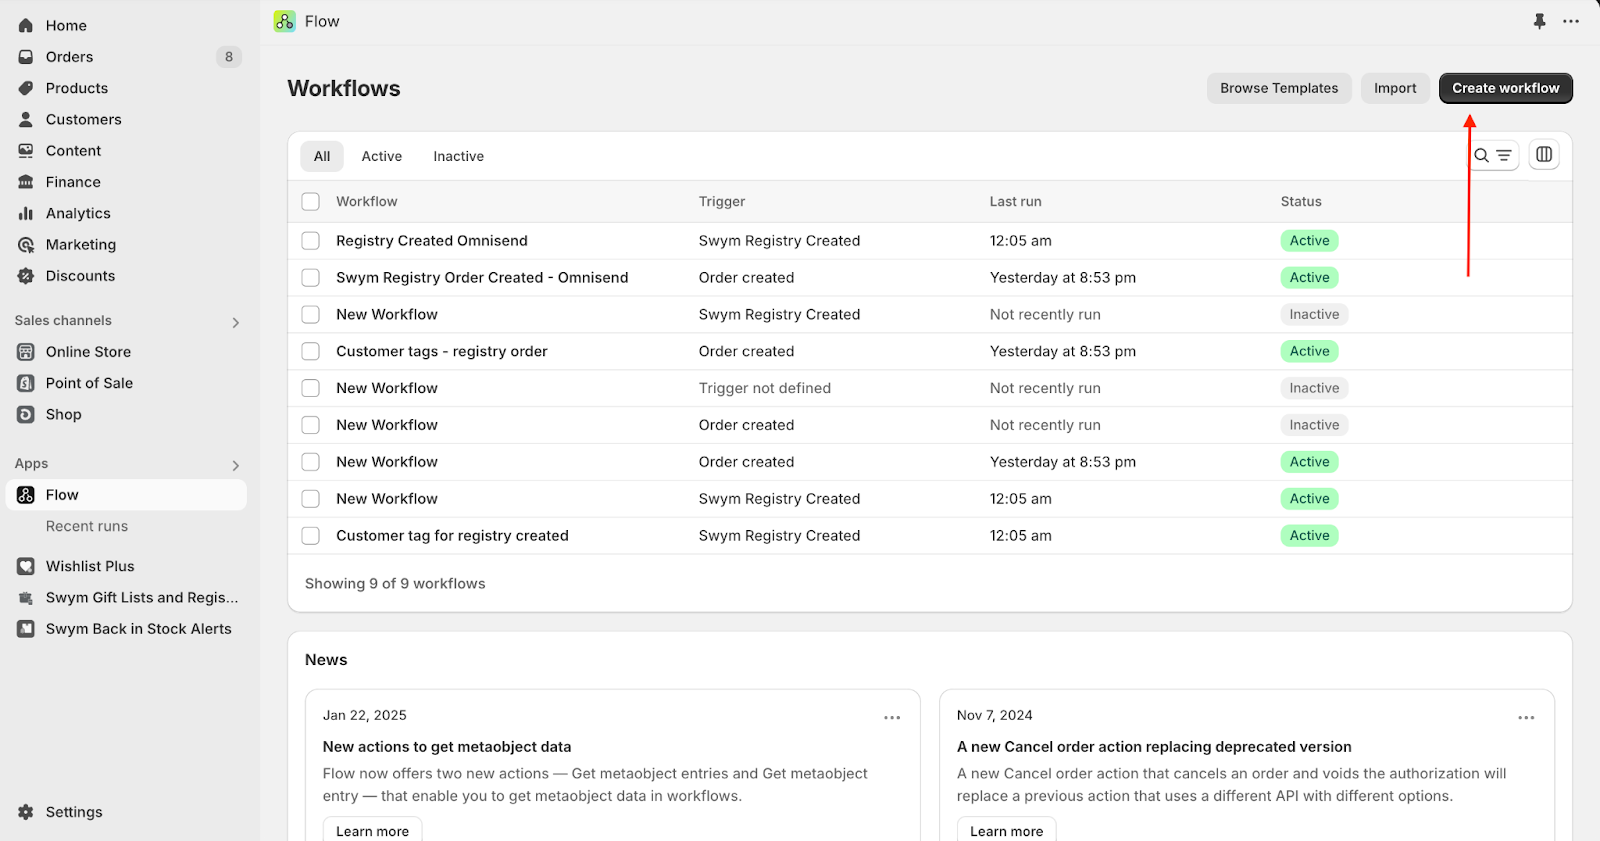Open the Settings gear icon

pyautogui.click(x=26, y=812)
